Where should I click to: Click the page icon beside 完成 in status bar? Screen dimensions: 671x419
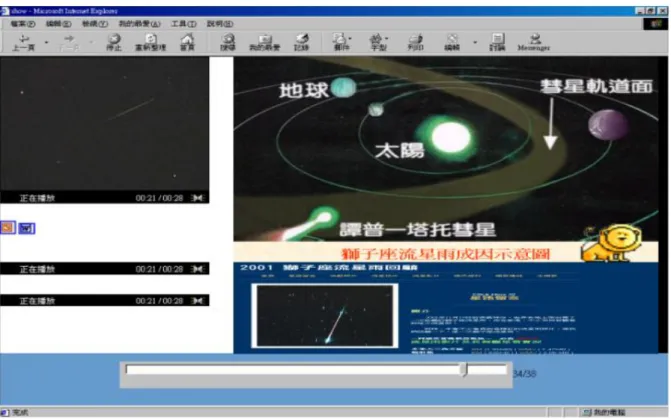(x=5, y=412)
